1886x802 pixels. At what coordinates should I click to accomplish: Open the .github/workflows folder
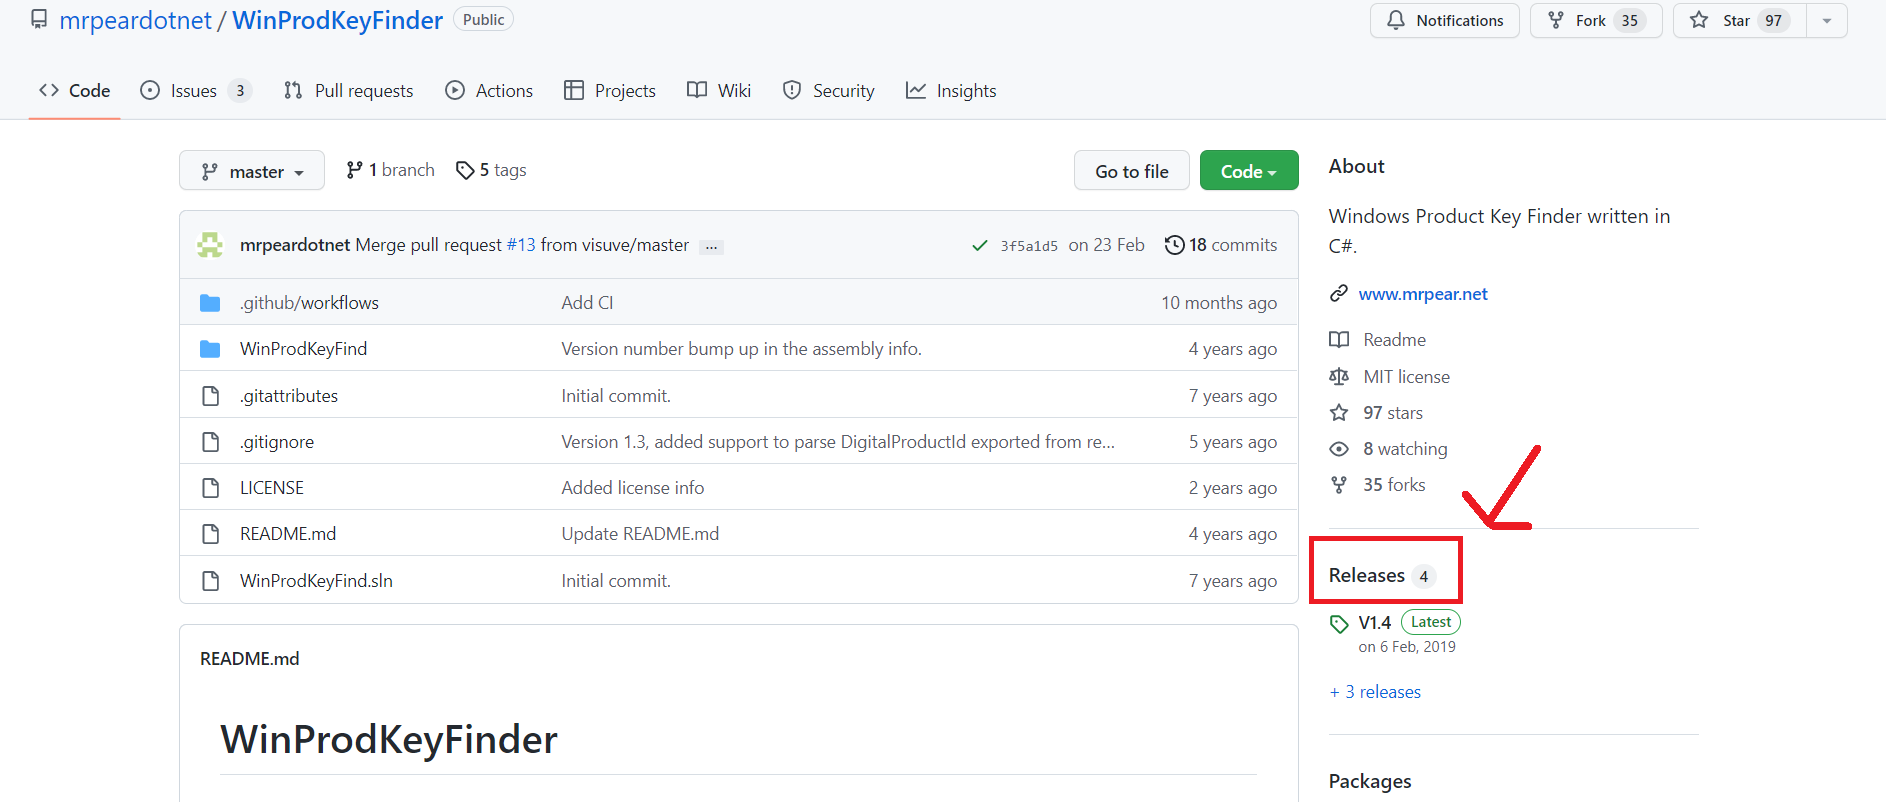309,303
